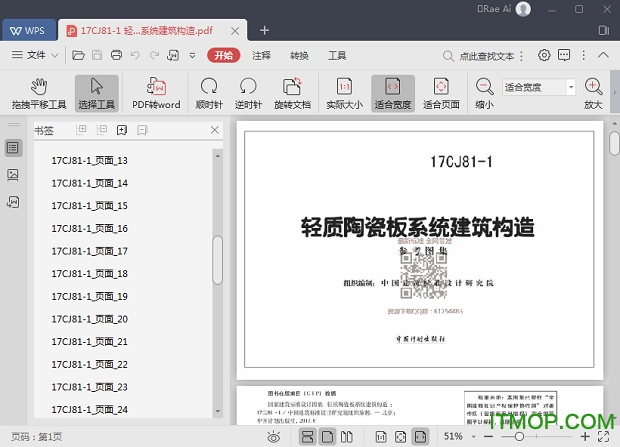Choose fit page view
The height and width of the screenshot is (447, 620).
pyautogui.click(x=441, y=93)
